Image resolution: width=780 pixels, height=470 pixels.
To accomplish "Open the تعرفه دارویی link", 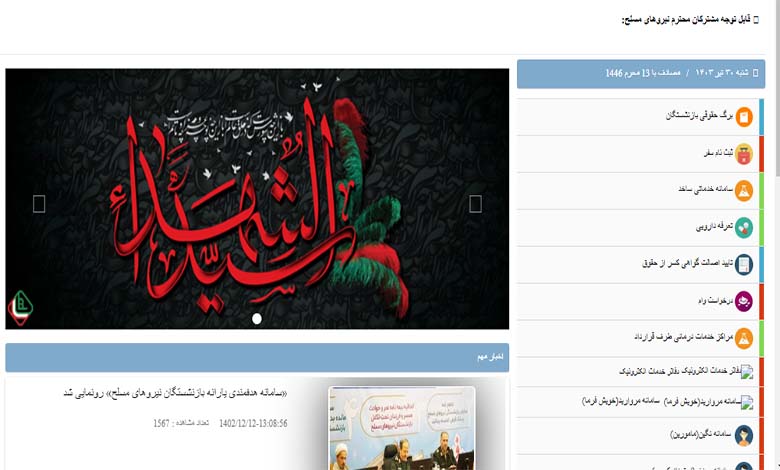I will (714, 226).
